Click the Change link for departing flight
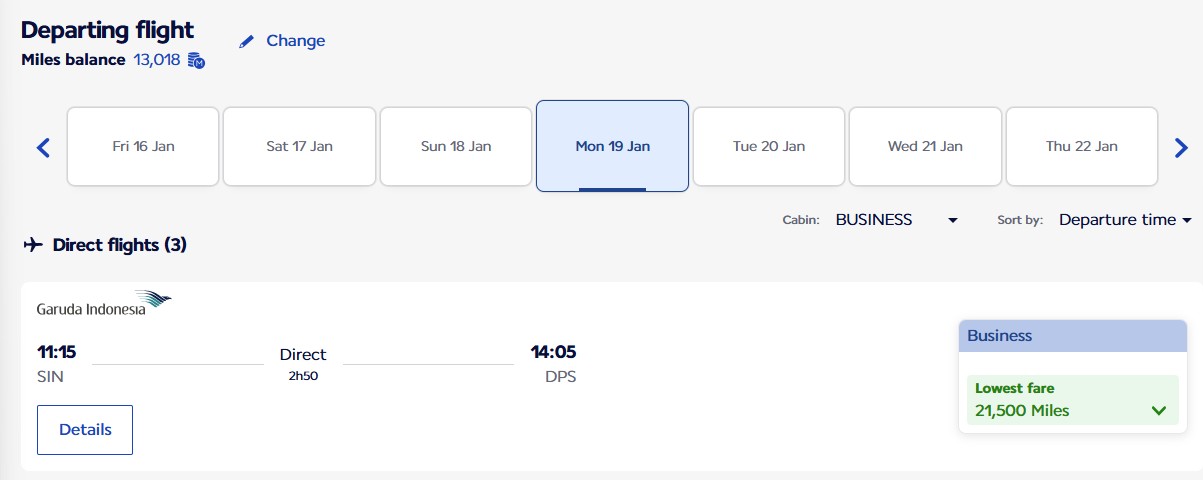Image resolution: width=1203 pixels, height=480 pixels. tap(295, 41)
